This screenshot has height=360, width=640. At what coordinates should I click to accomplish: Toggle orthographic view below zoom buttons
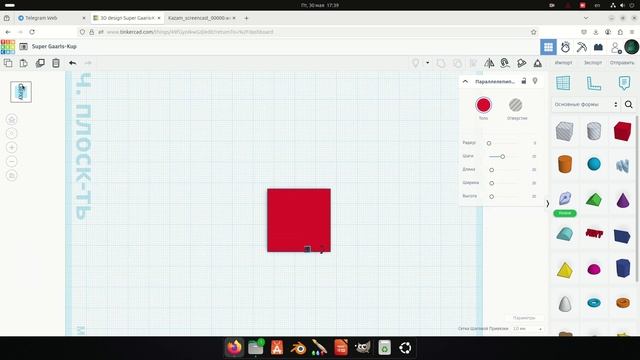12,176
